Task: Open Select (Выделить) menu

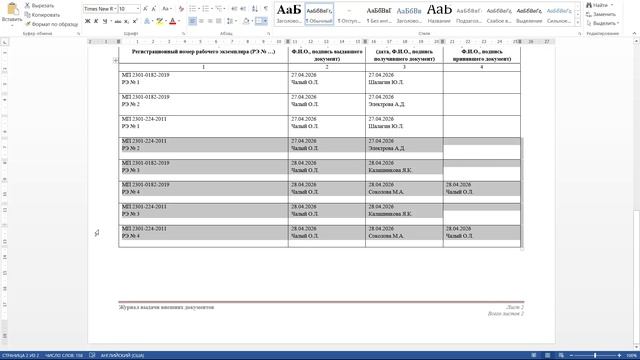Action: point(602,23)
